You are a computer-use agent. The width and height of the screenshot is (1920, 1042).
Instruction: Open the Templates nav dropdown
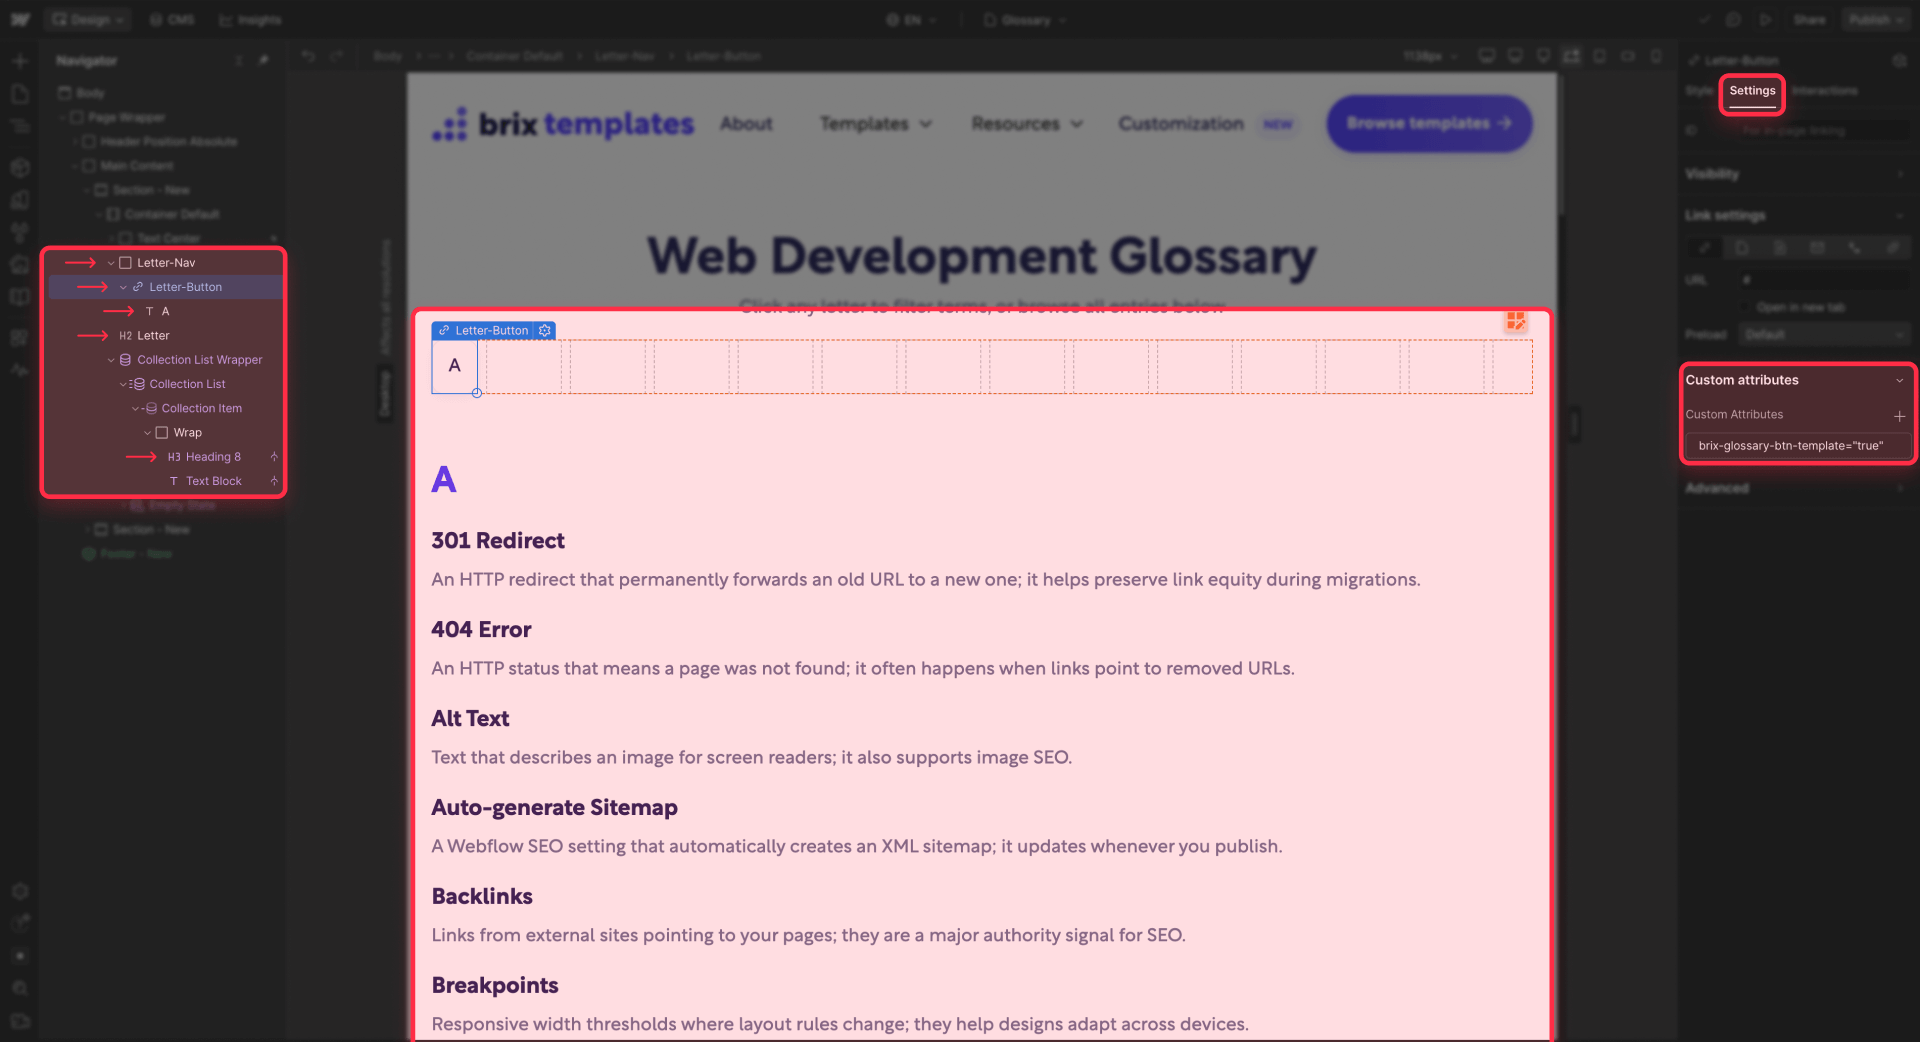pyautogui.click(x=876, y=124)
